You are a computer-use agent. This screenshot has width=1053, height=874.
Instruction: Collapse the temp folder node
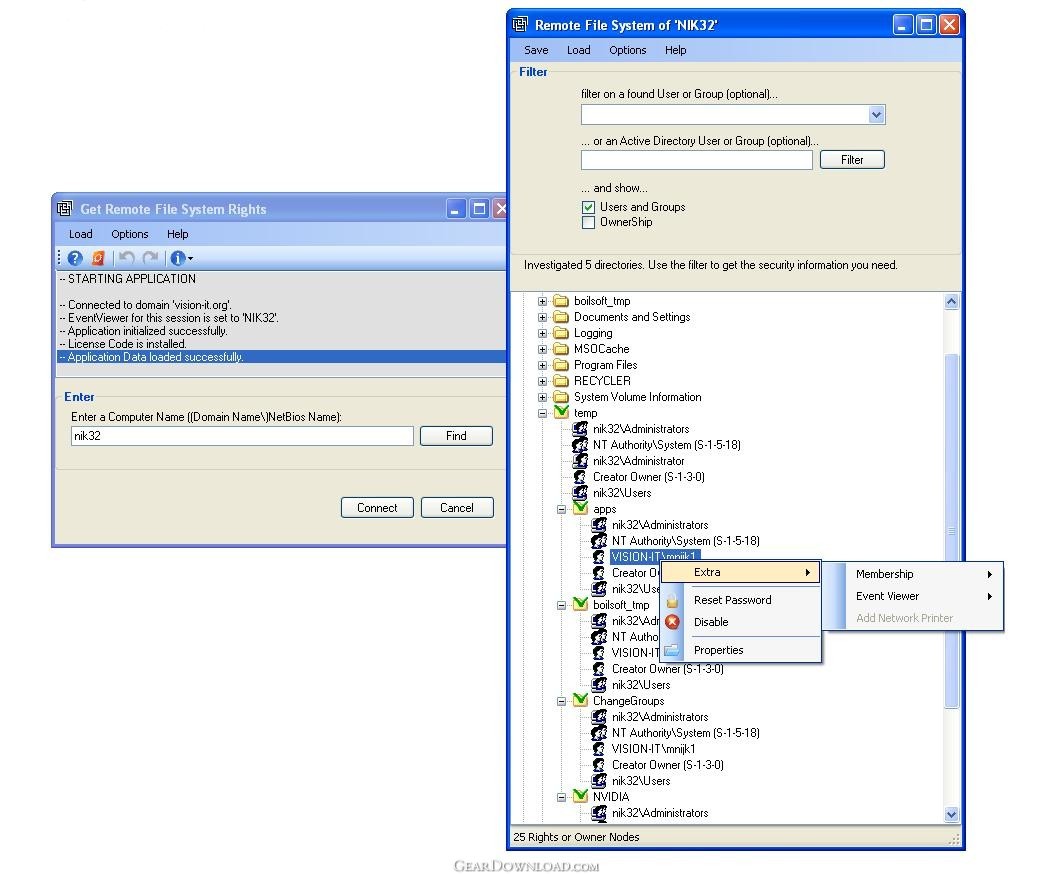coord(543,413)
